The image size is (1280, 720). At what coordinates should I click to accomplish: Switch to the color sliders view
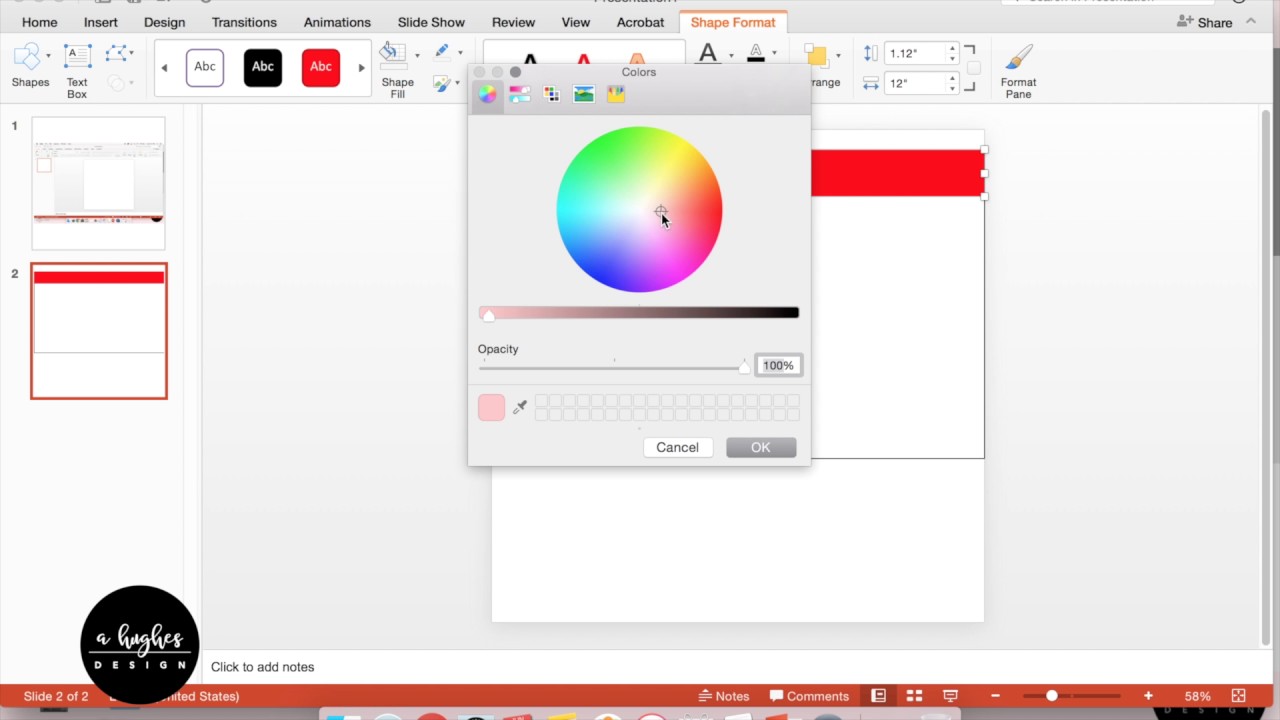(x=519, y=93)
